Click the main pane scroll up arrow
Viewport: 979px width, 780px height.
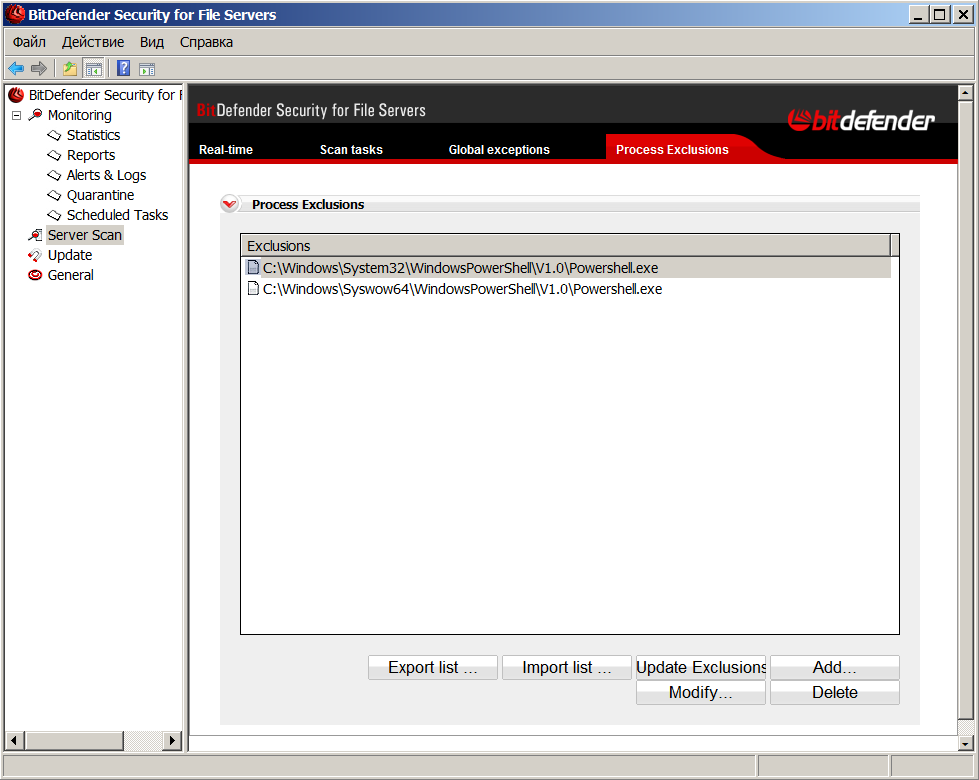pos(965,94)
